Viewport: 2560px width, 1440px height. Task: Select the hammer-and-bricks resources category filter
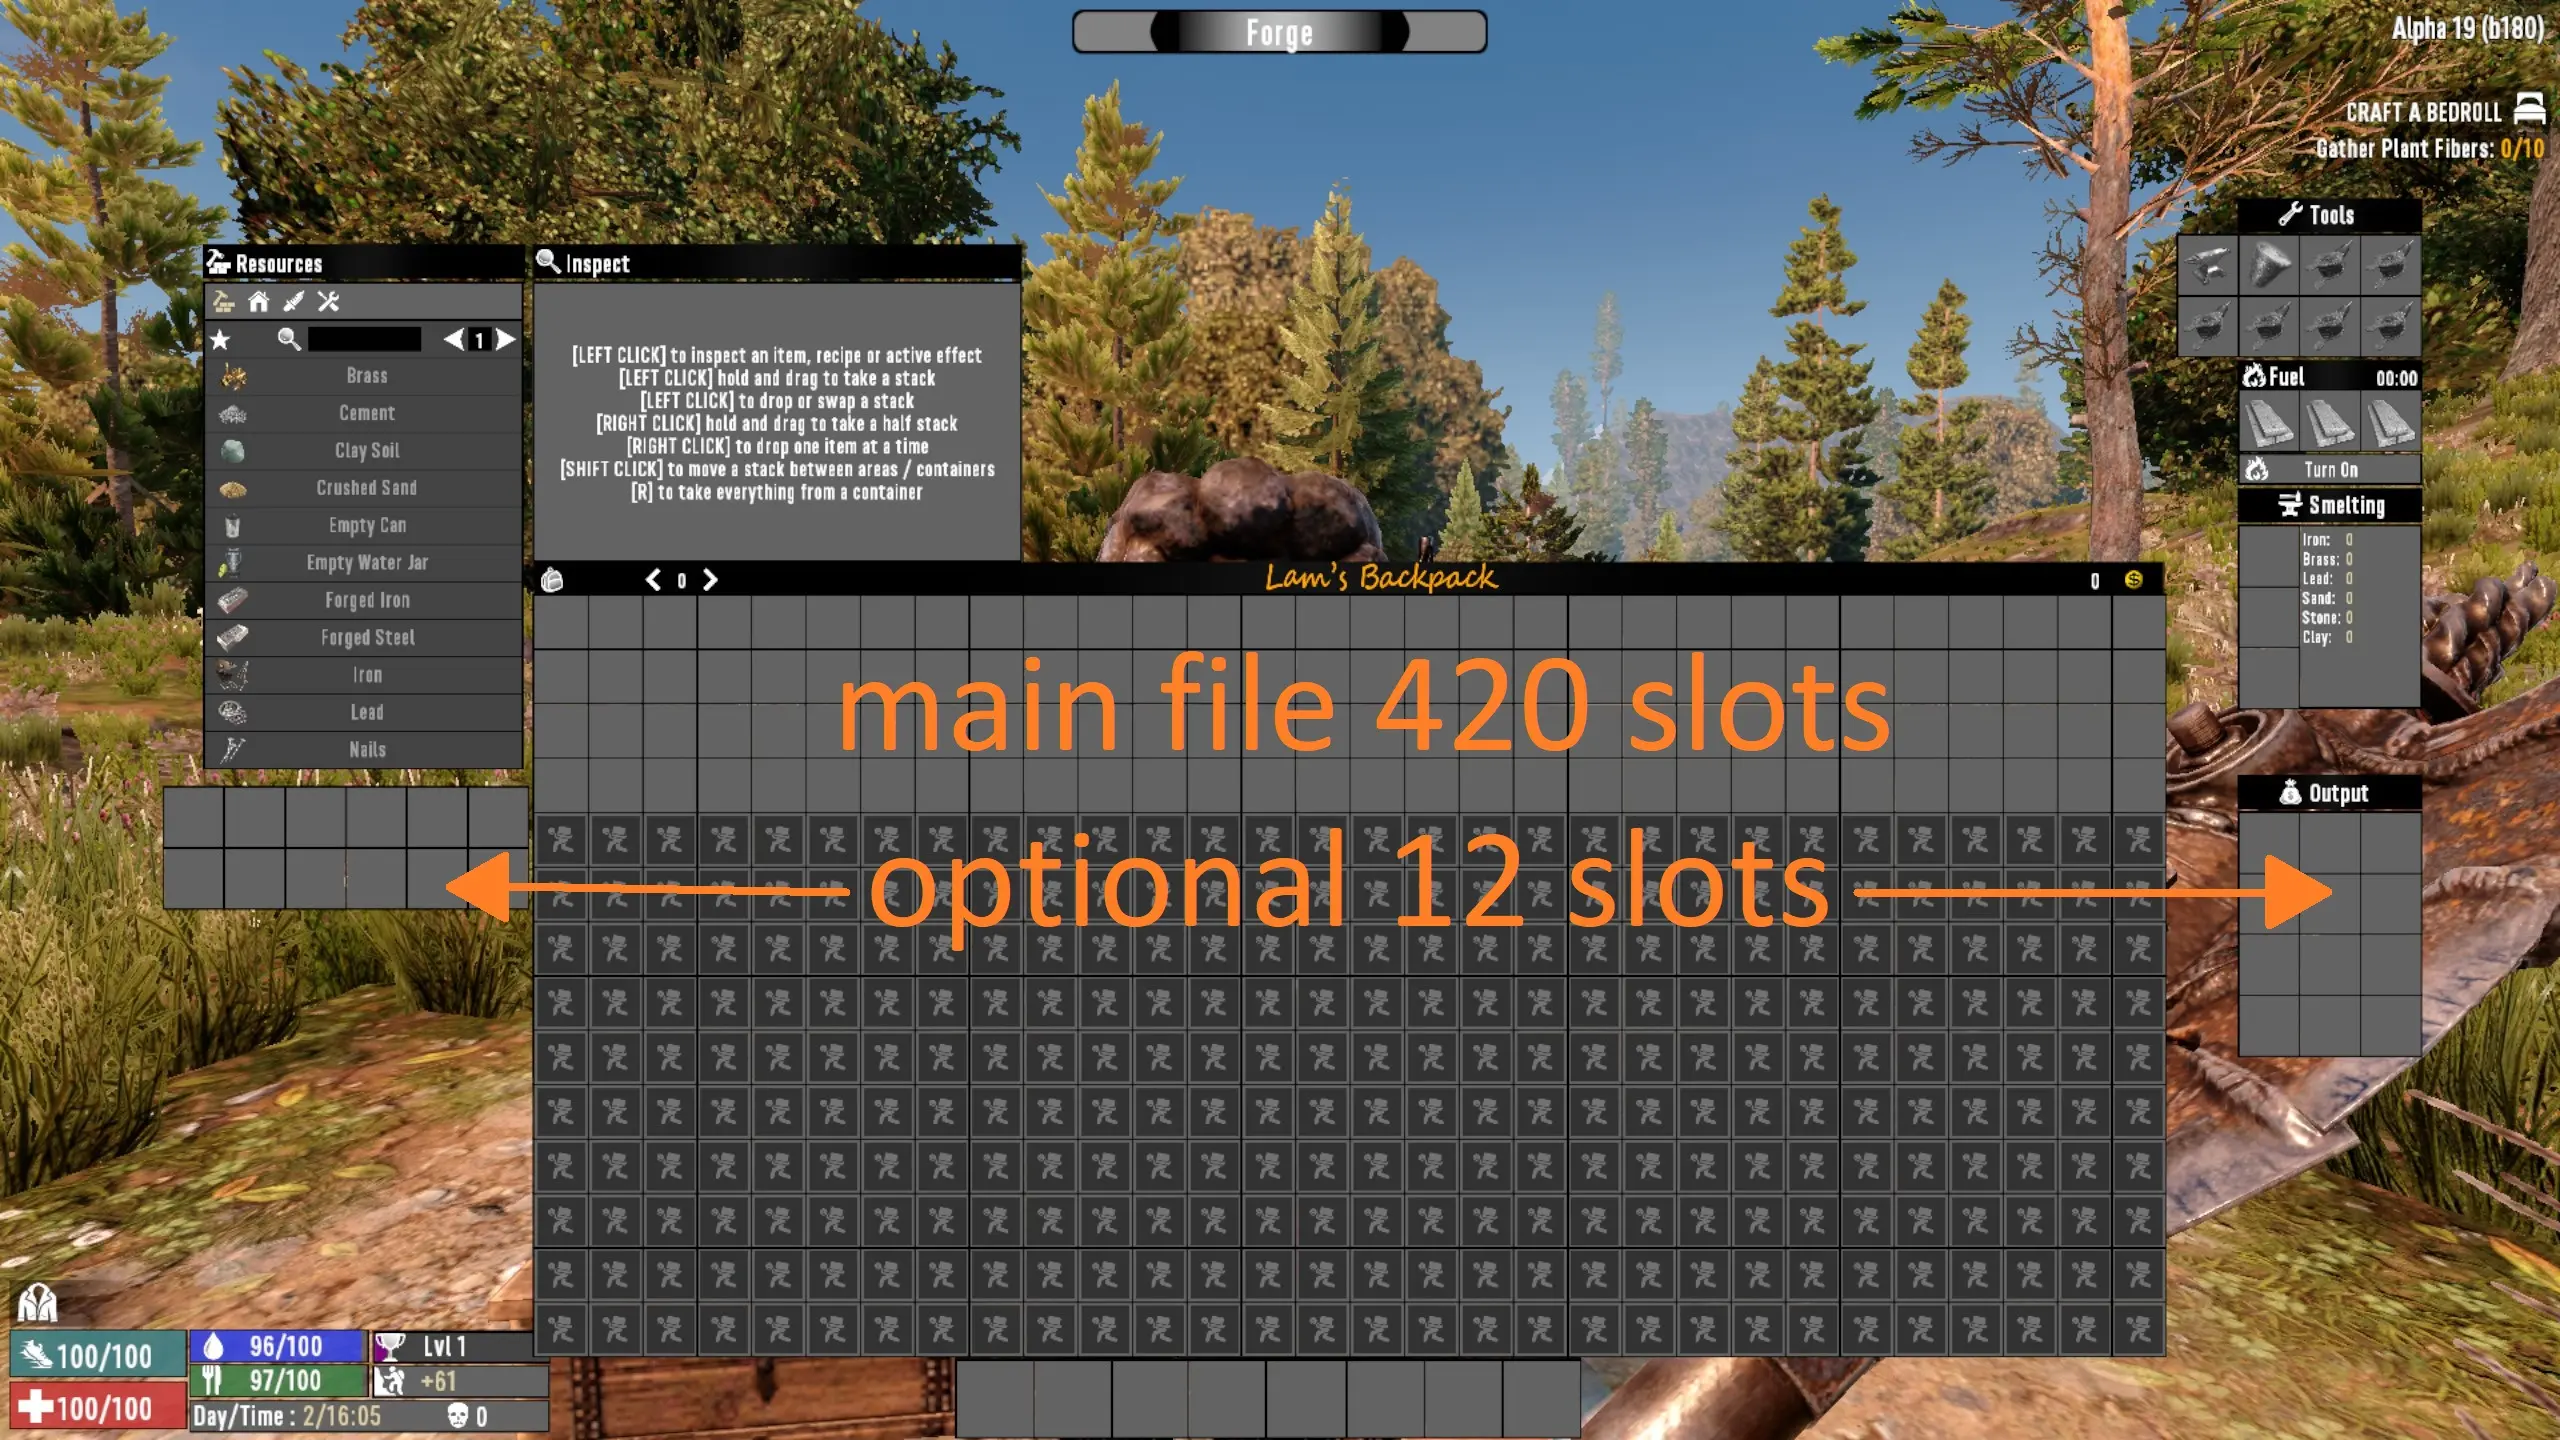(224, 301)
